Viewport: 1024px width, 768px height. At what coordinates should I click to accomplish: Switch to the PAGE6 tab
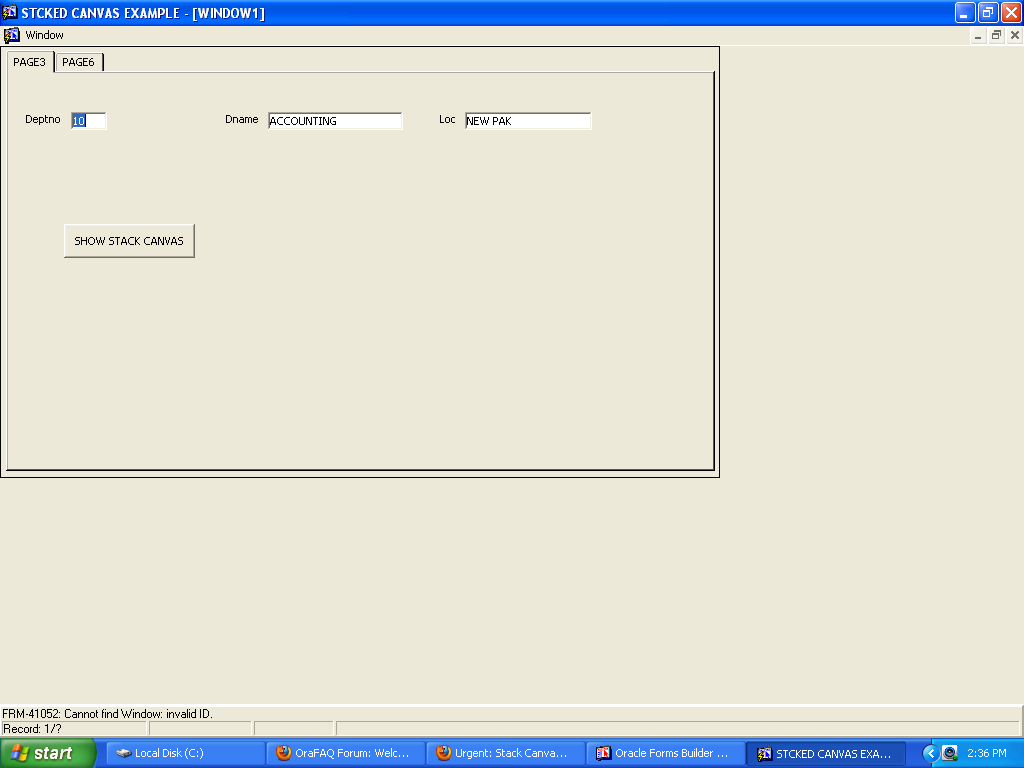[x=78, y=62]
